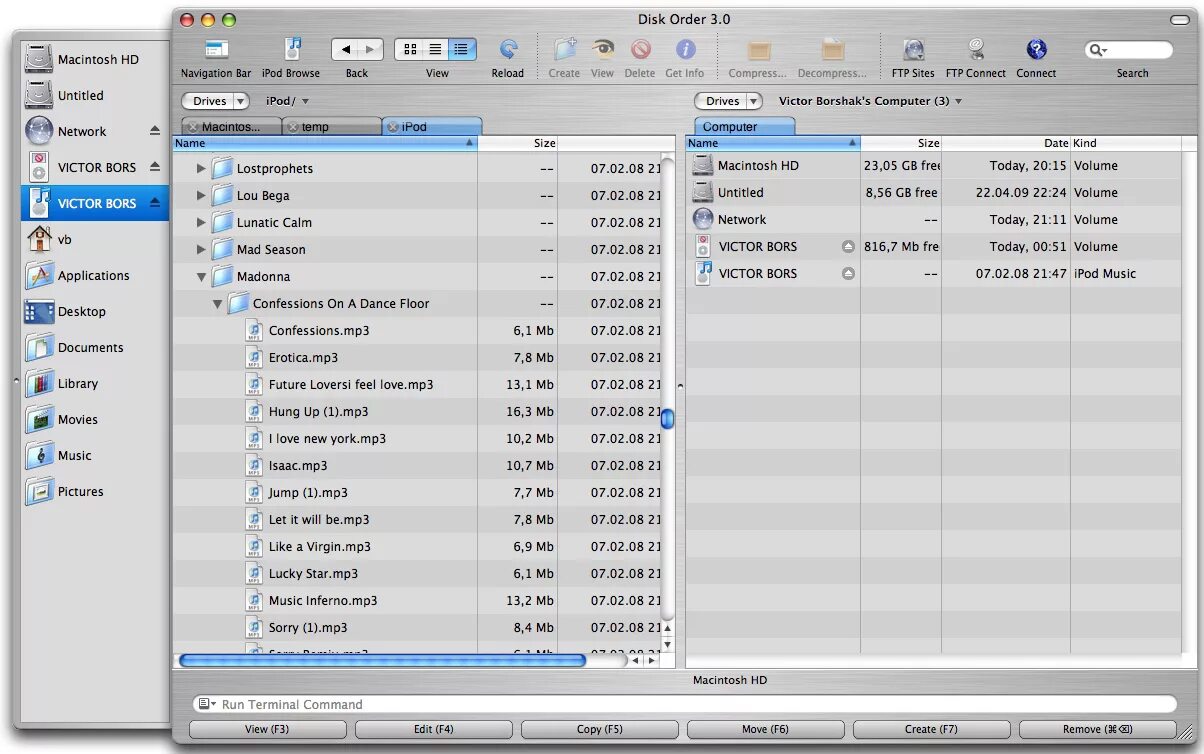Screen dimensions: 1204x754
Task: Collapse the Madonna folder
Action: tap(200, 276)
